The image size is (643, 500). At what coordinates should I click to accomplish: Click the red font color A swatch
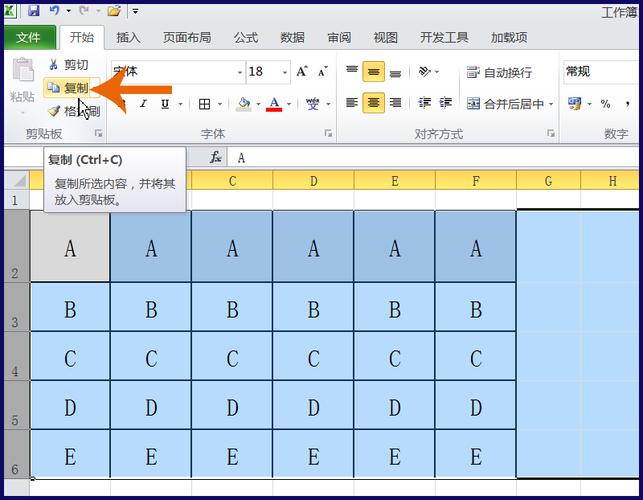point(274,104)
